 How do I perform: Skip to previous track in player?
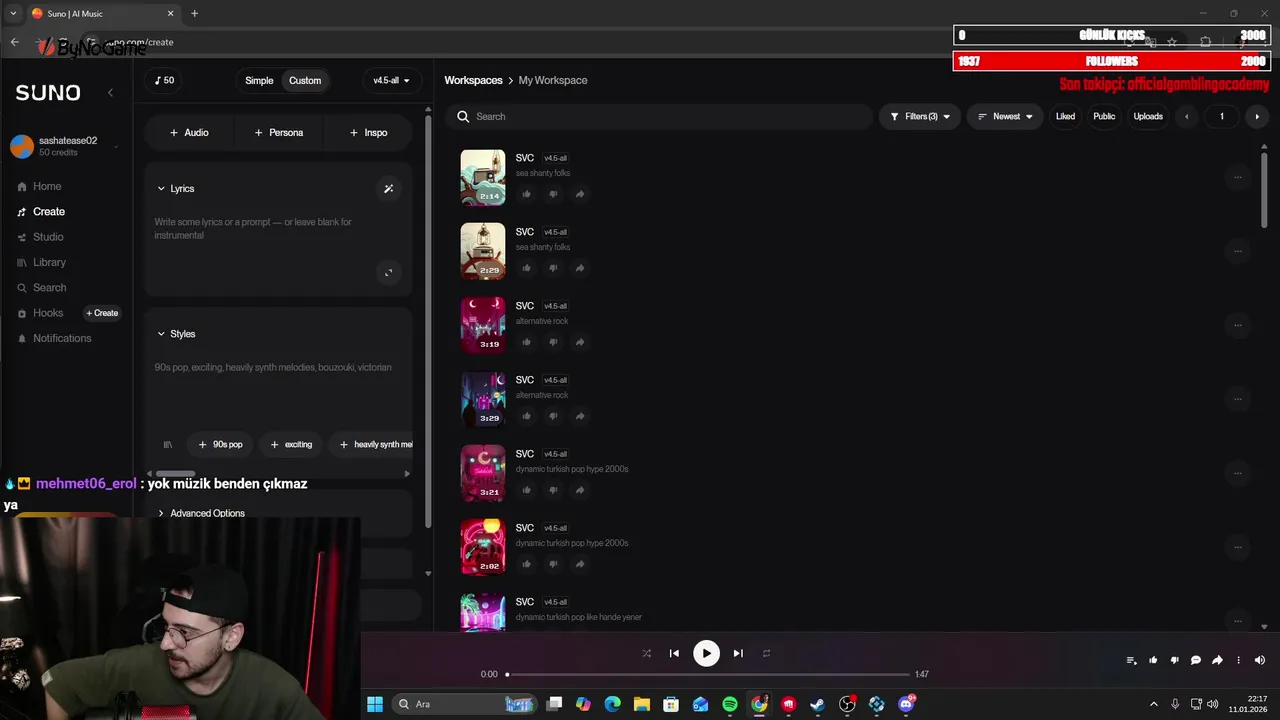[674, 653]
